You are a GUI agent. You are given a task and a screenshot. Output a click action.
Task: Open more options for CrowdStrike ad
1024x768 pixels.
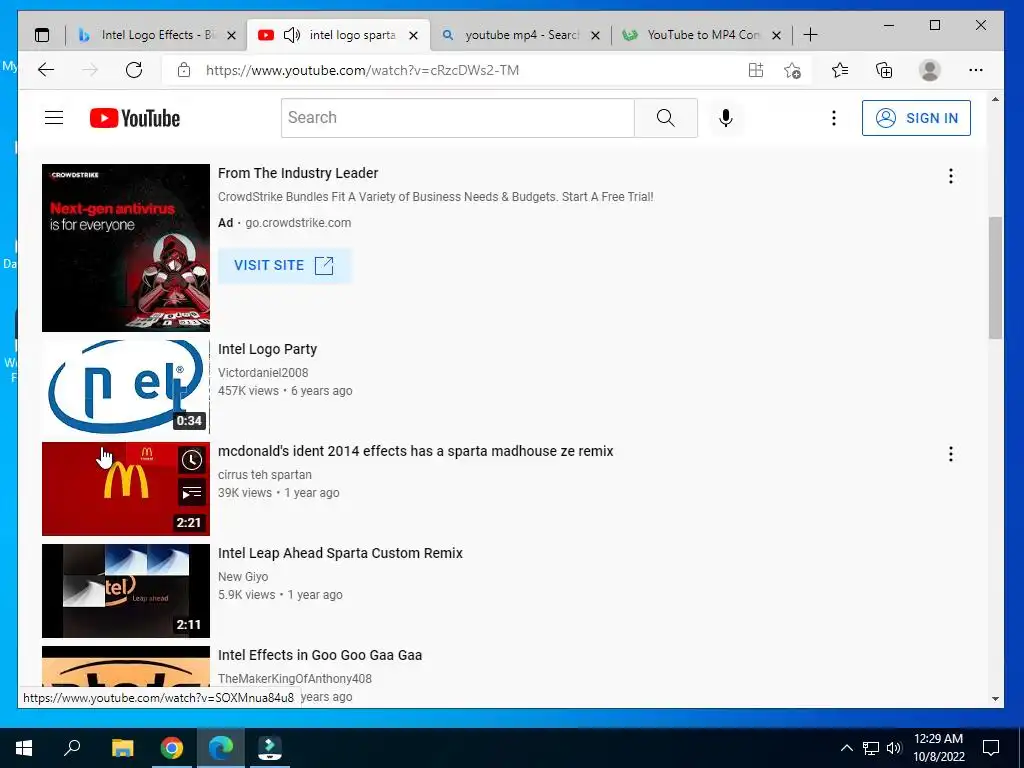click(x=951, y=176)
